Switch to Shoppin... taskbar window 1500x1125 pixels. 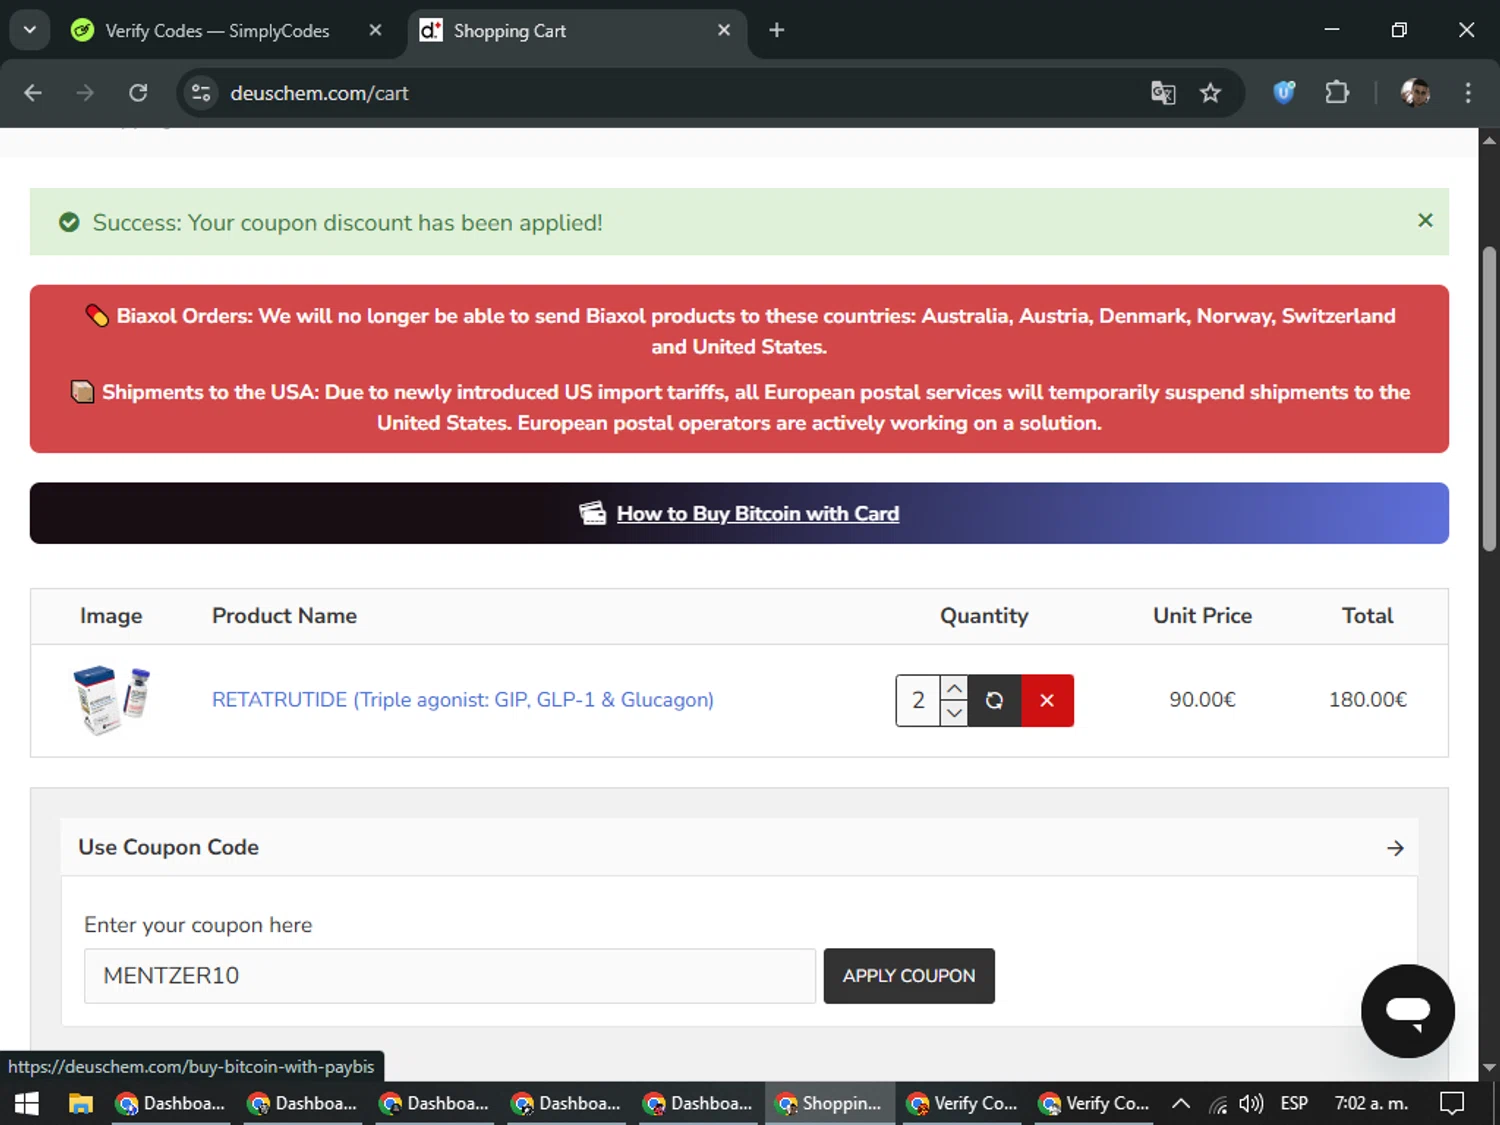tap(830, 1103)
